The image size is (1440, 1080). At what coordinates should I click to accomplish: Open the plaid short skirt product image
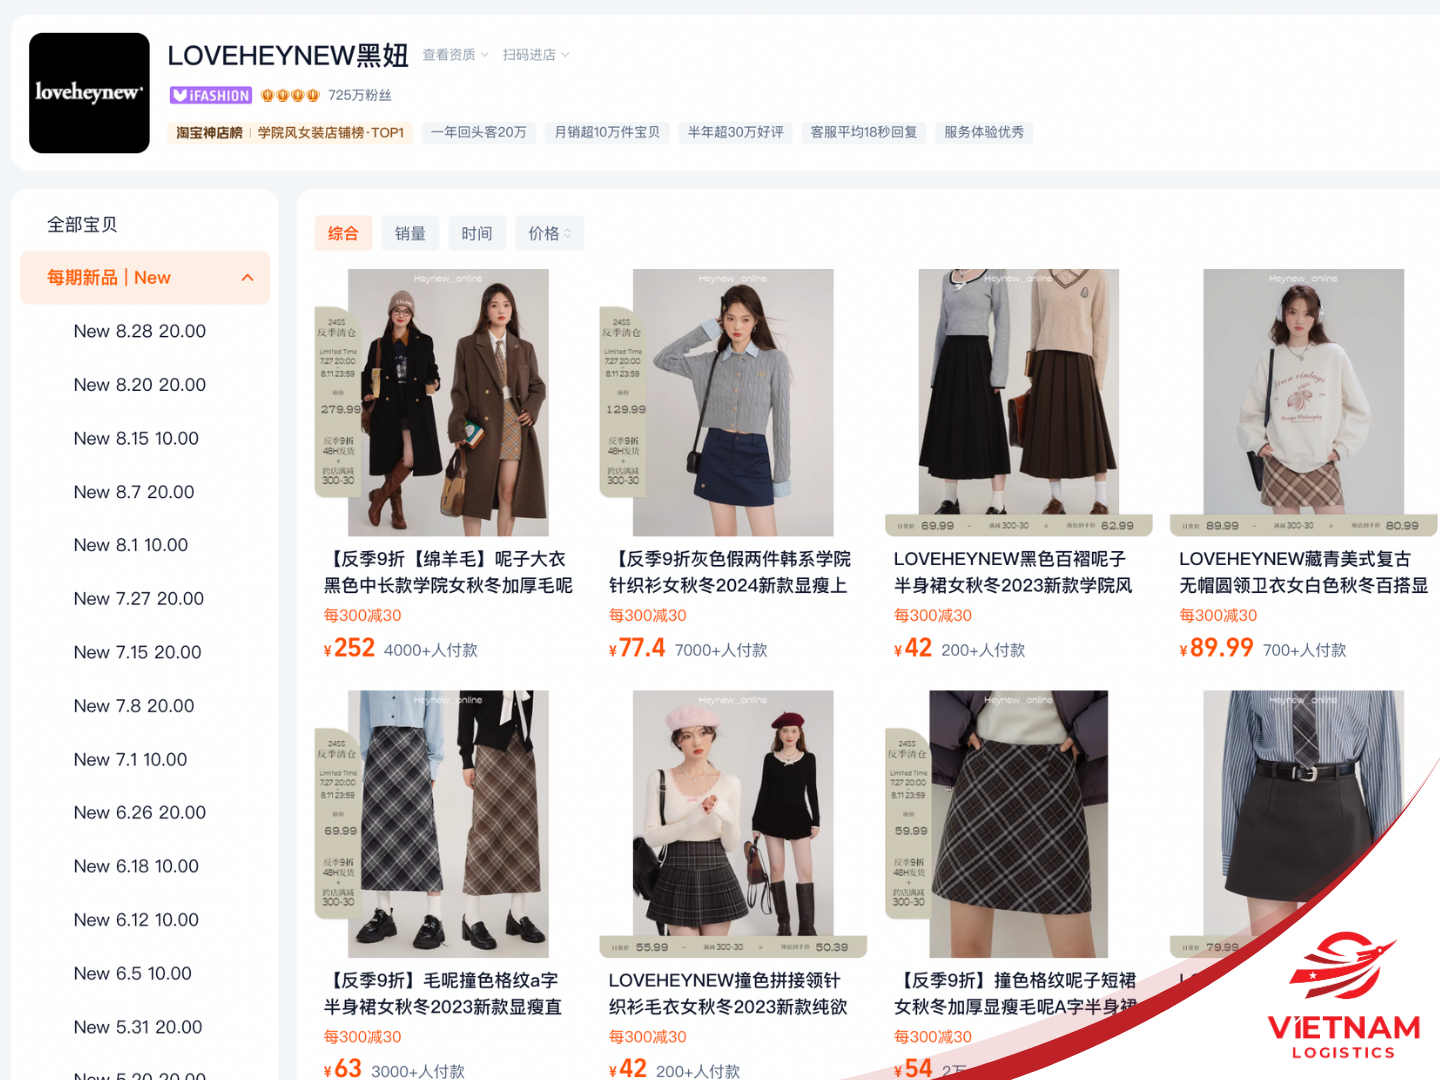[x=1018, y=824]
